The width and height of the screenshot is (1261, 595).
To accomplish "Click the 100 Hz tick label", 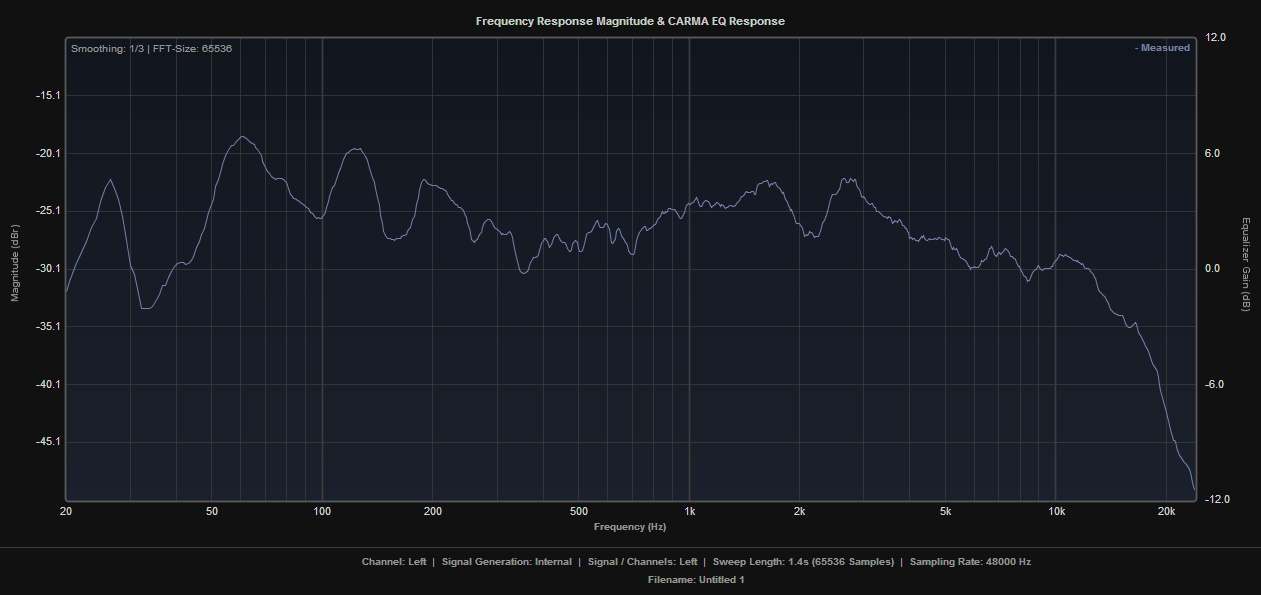I will click(x=322, y=511).
